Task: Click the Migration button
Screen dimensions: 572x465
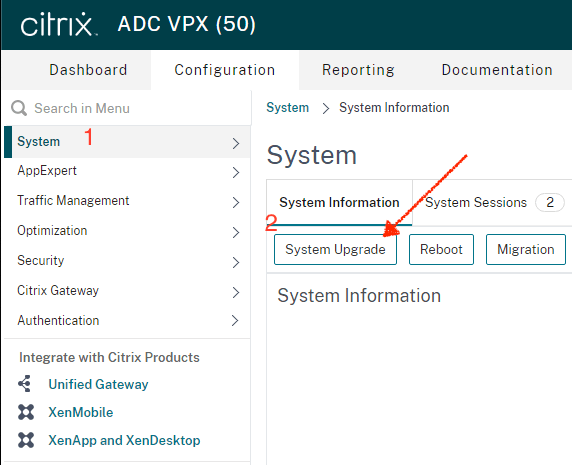Action: click(x=526, y=249)
